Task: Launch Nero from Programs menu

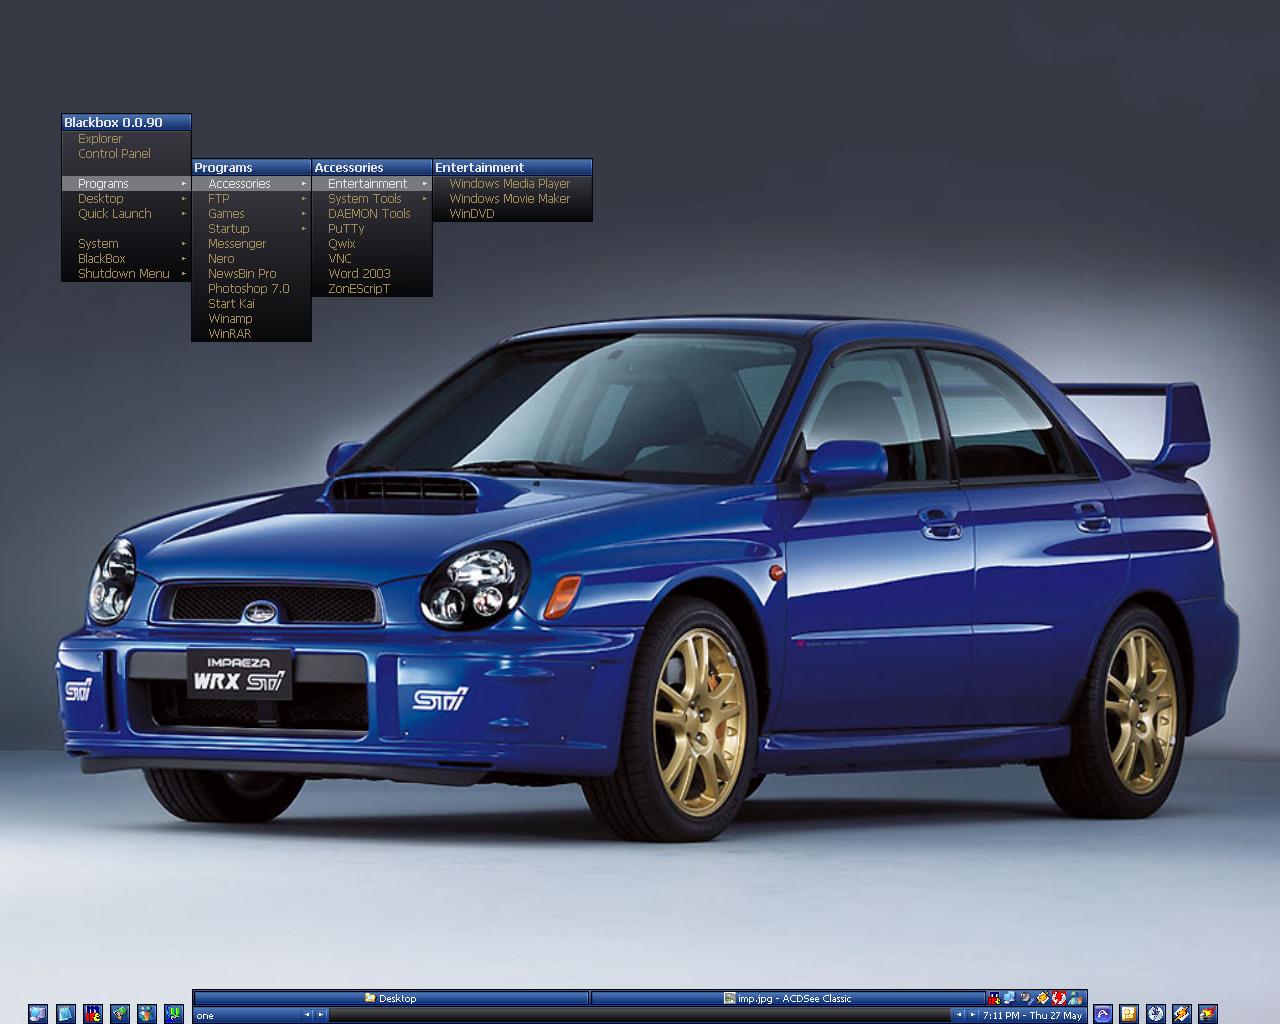Action: point(251,259)
